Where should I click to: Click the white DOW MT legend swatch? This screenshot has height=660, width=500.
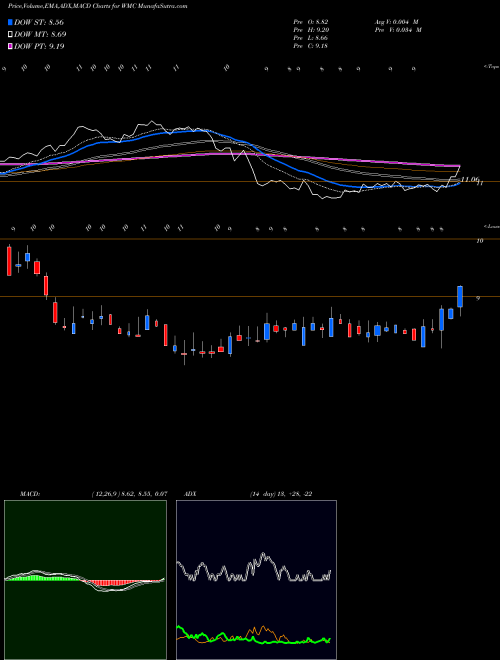coord(10,35)
